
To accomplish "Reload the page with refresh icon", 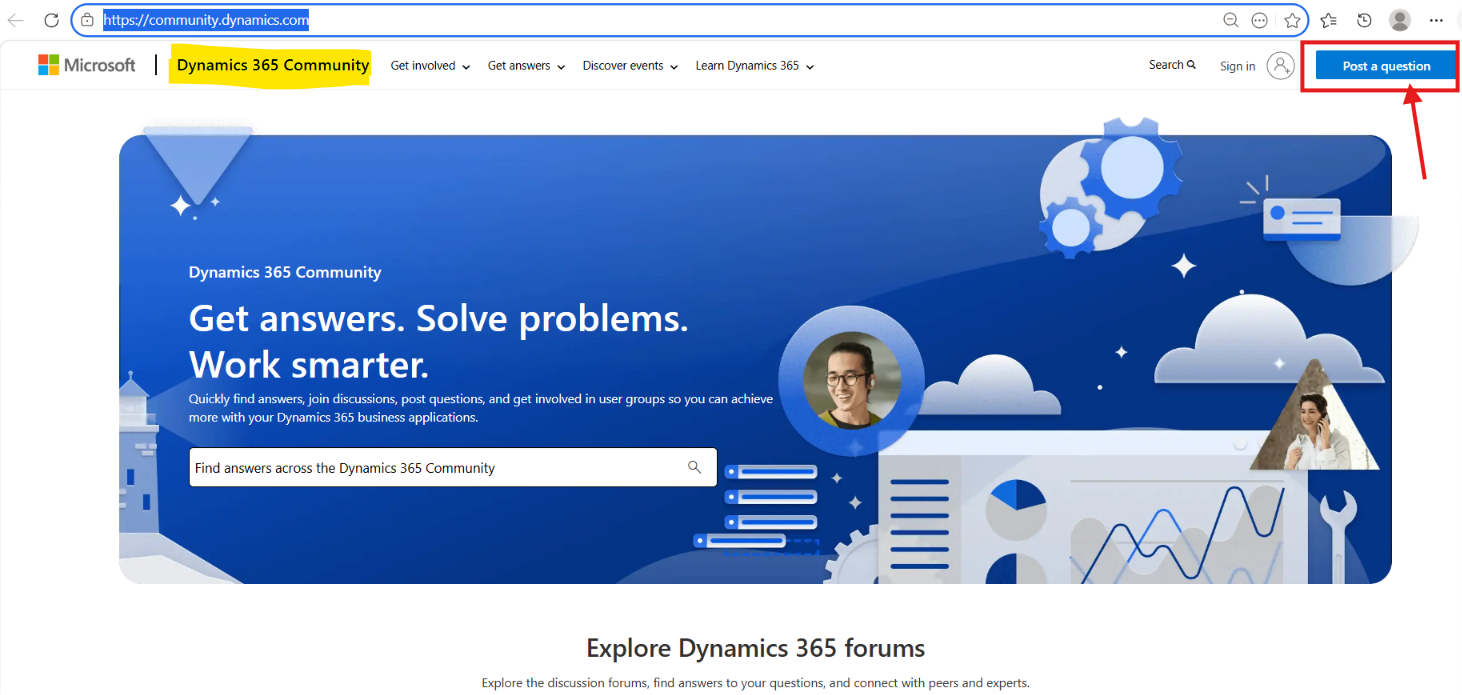I will pyautogui.click(x=51, y=20).
